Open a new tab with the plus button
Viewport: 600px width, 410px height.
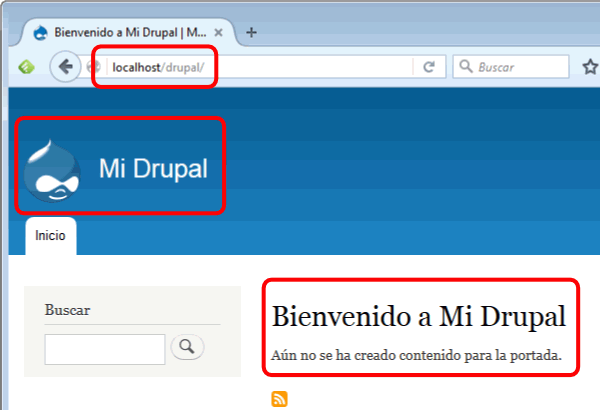[251, 33]
